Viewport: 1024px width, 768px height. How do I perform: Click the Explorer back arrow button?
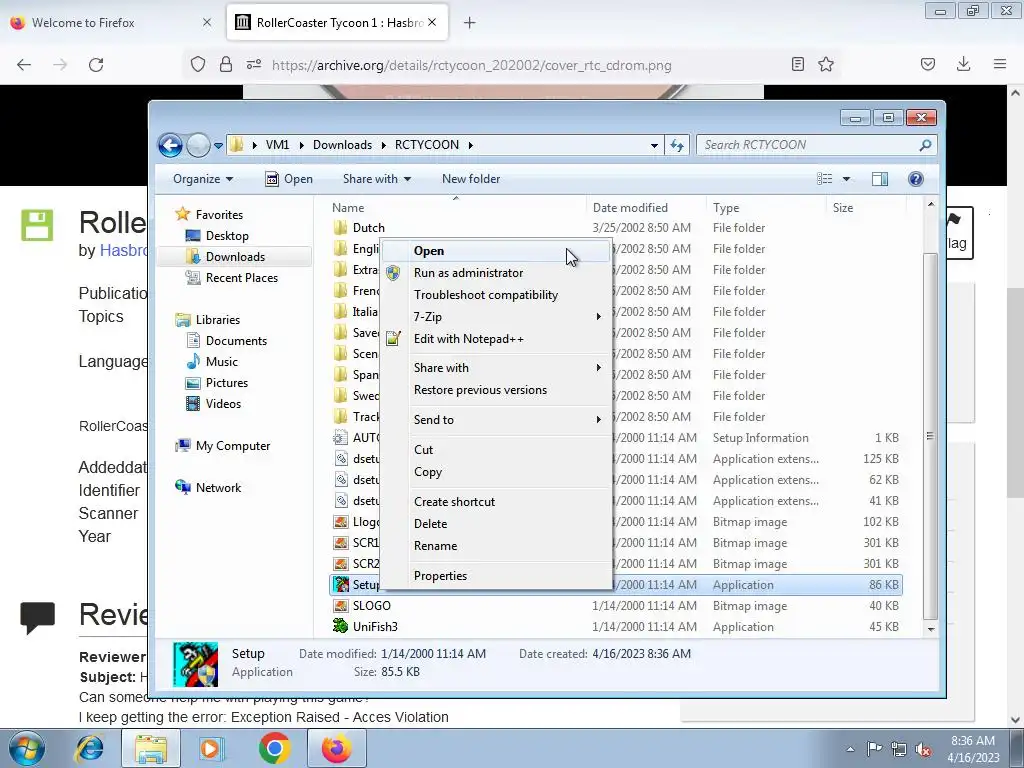coord(170,145)
